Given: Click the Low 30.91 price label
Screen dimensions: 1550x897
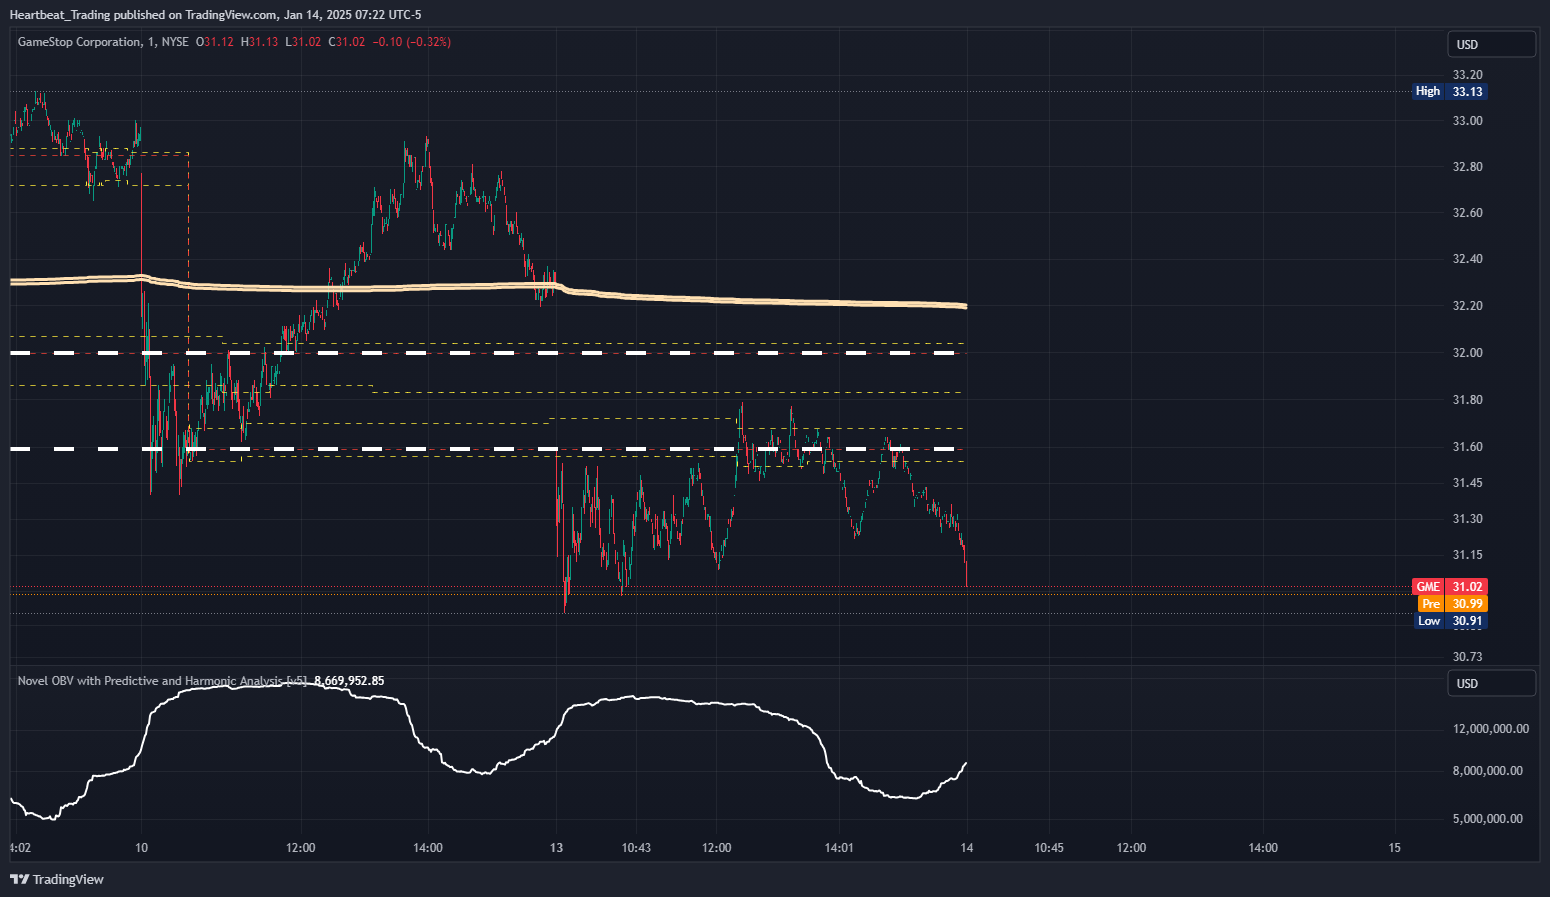Looking at the screenshot, I should (x=1451, y=621).
